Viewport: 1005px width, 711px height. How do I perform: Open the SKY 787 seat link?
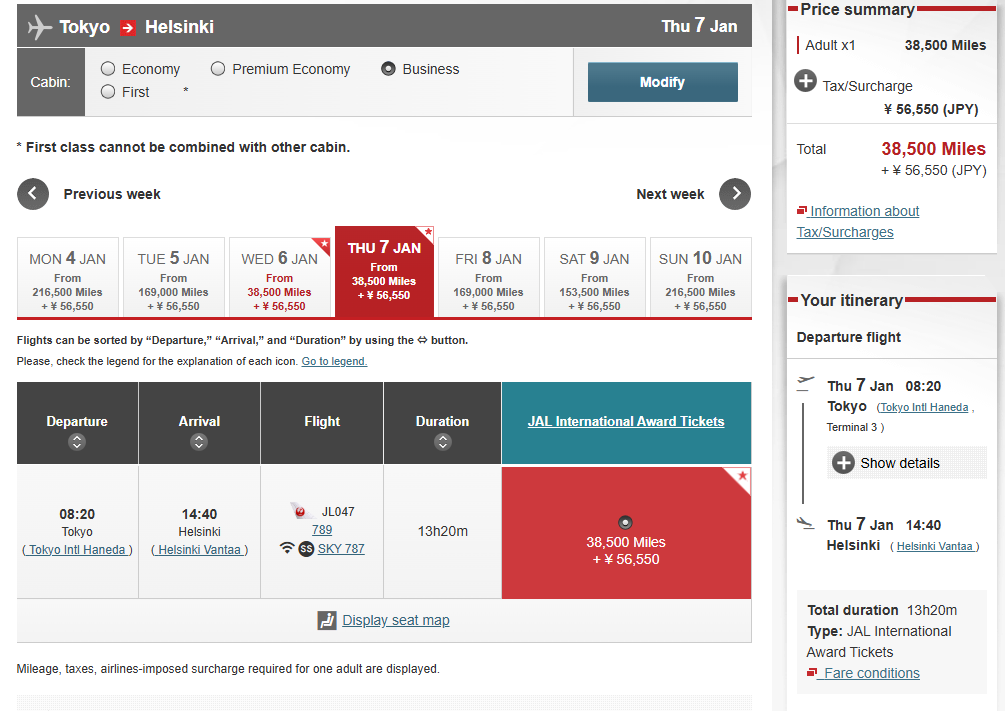341,549
